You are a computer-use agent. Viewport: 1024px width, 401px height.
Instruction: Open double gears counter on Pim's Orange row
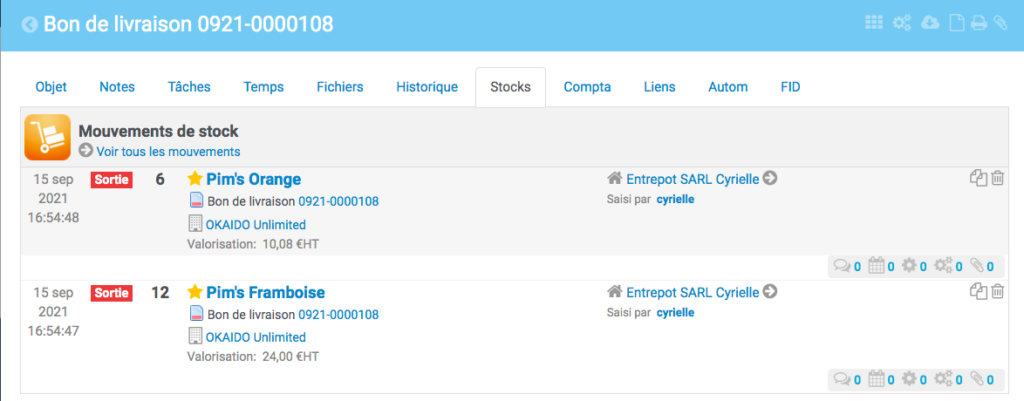(x=948, y=266)
